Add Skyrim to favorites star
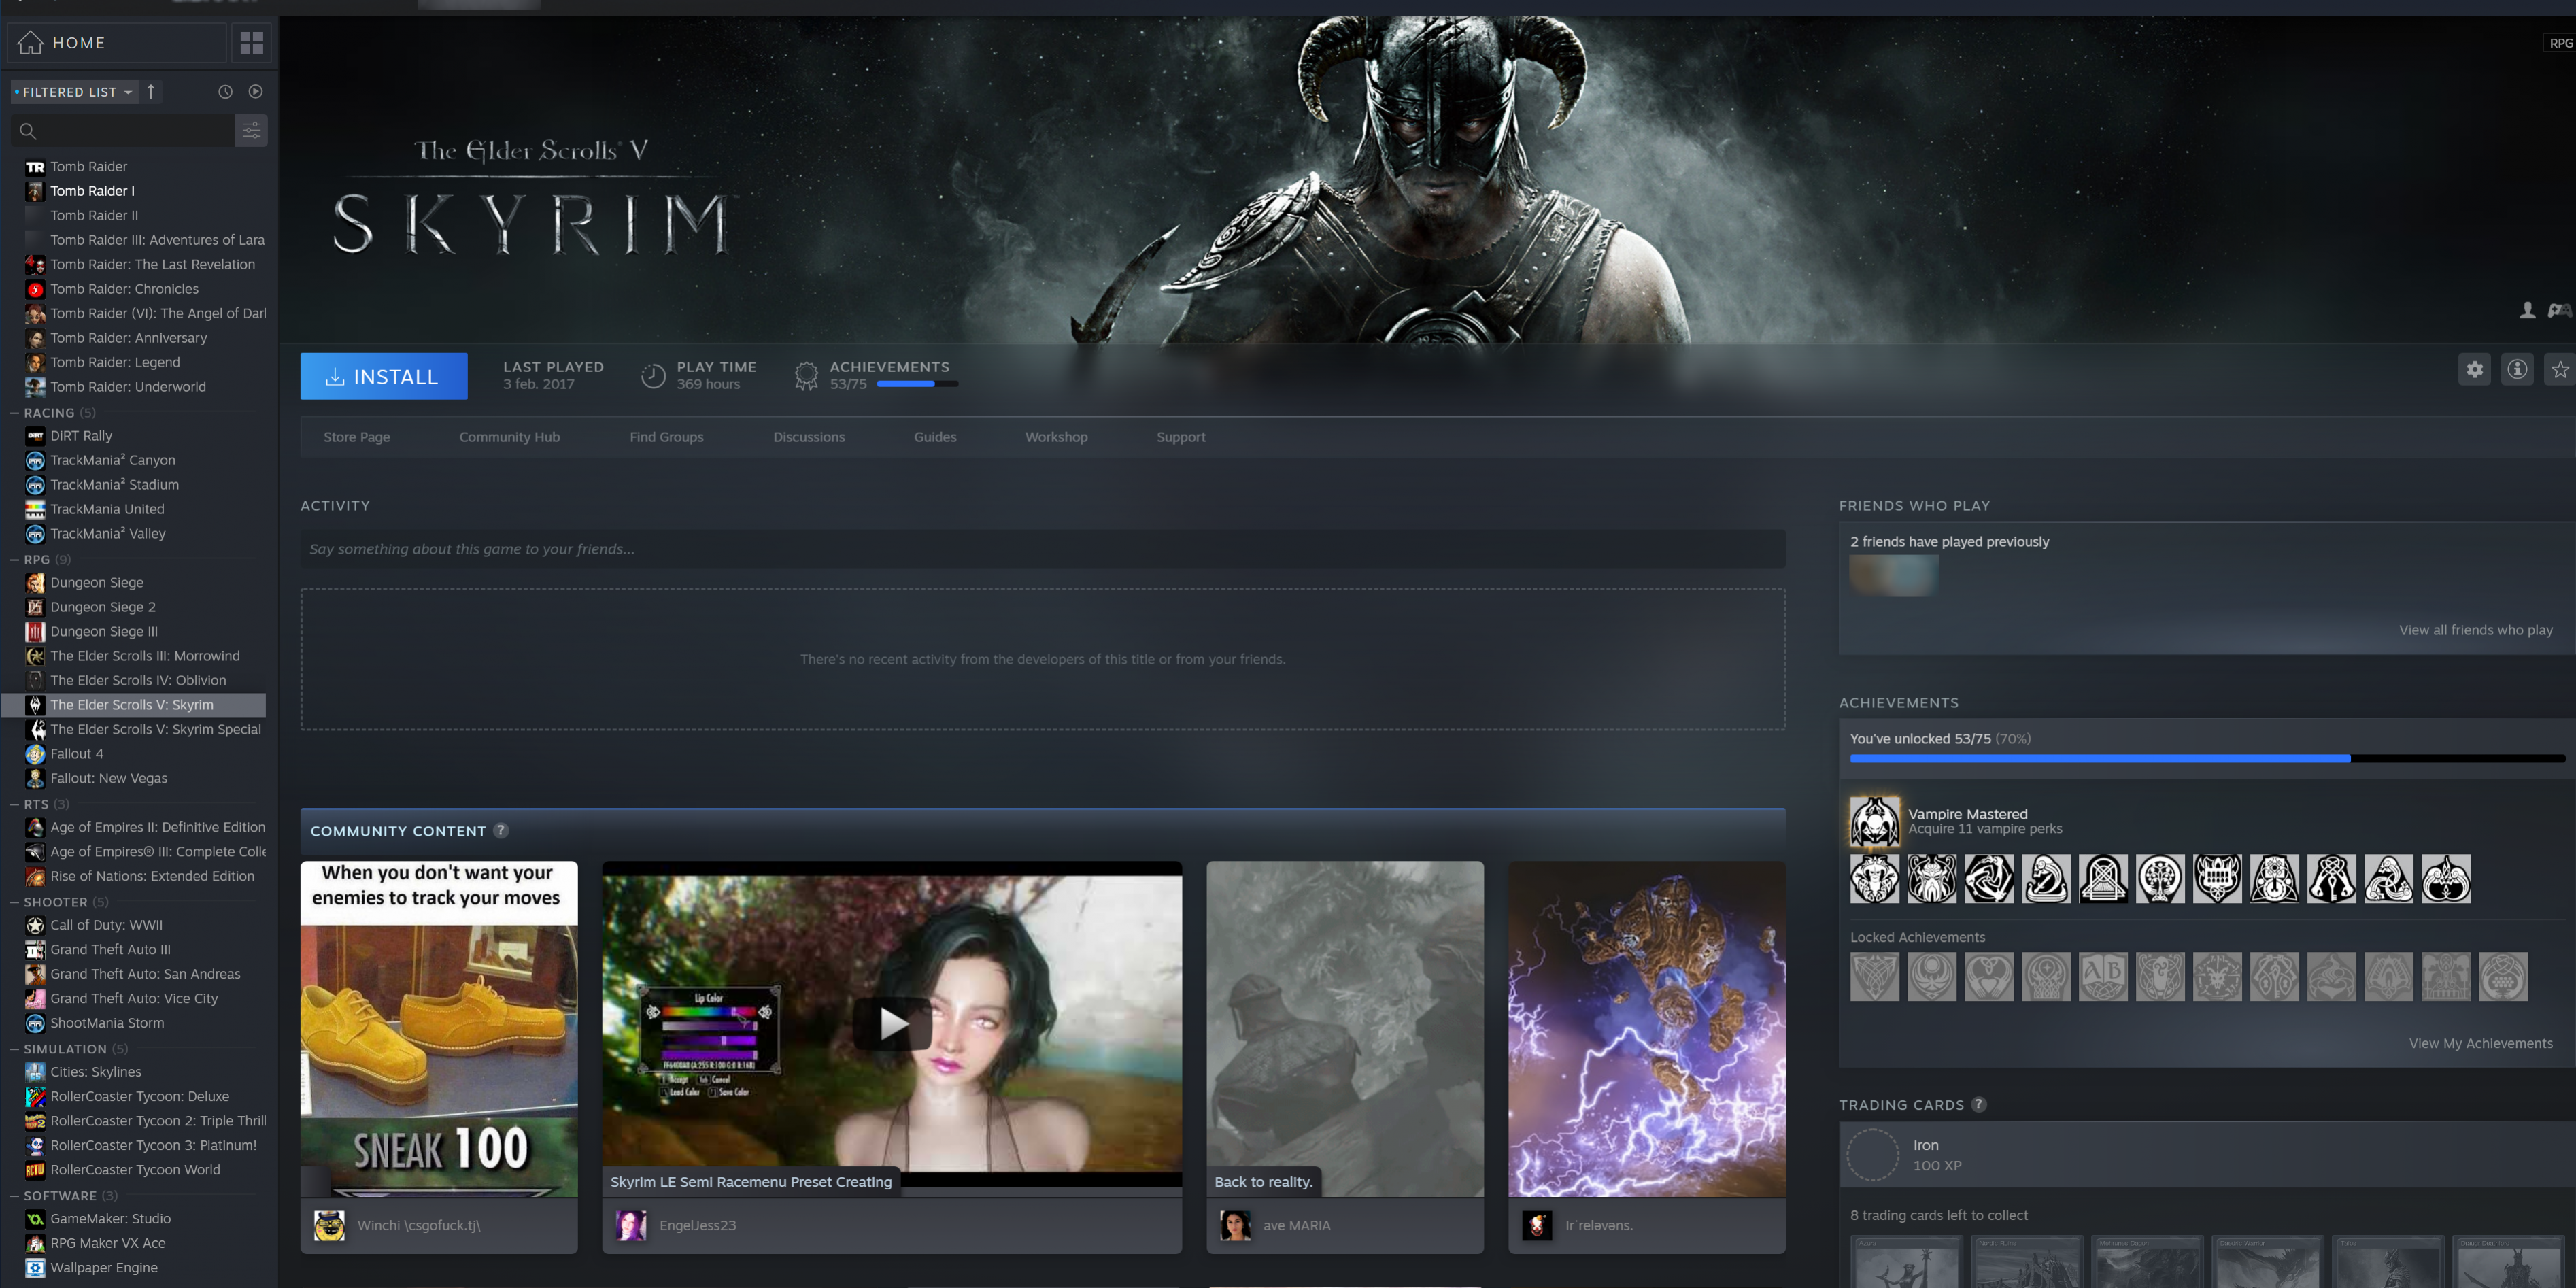This screenshot has height=1288, width=2576. tap(2560, 370)
